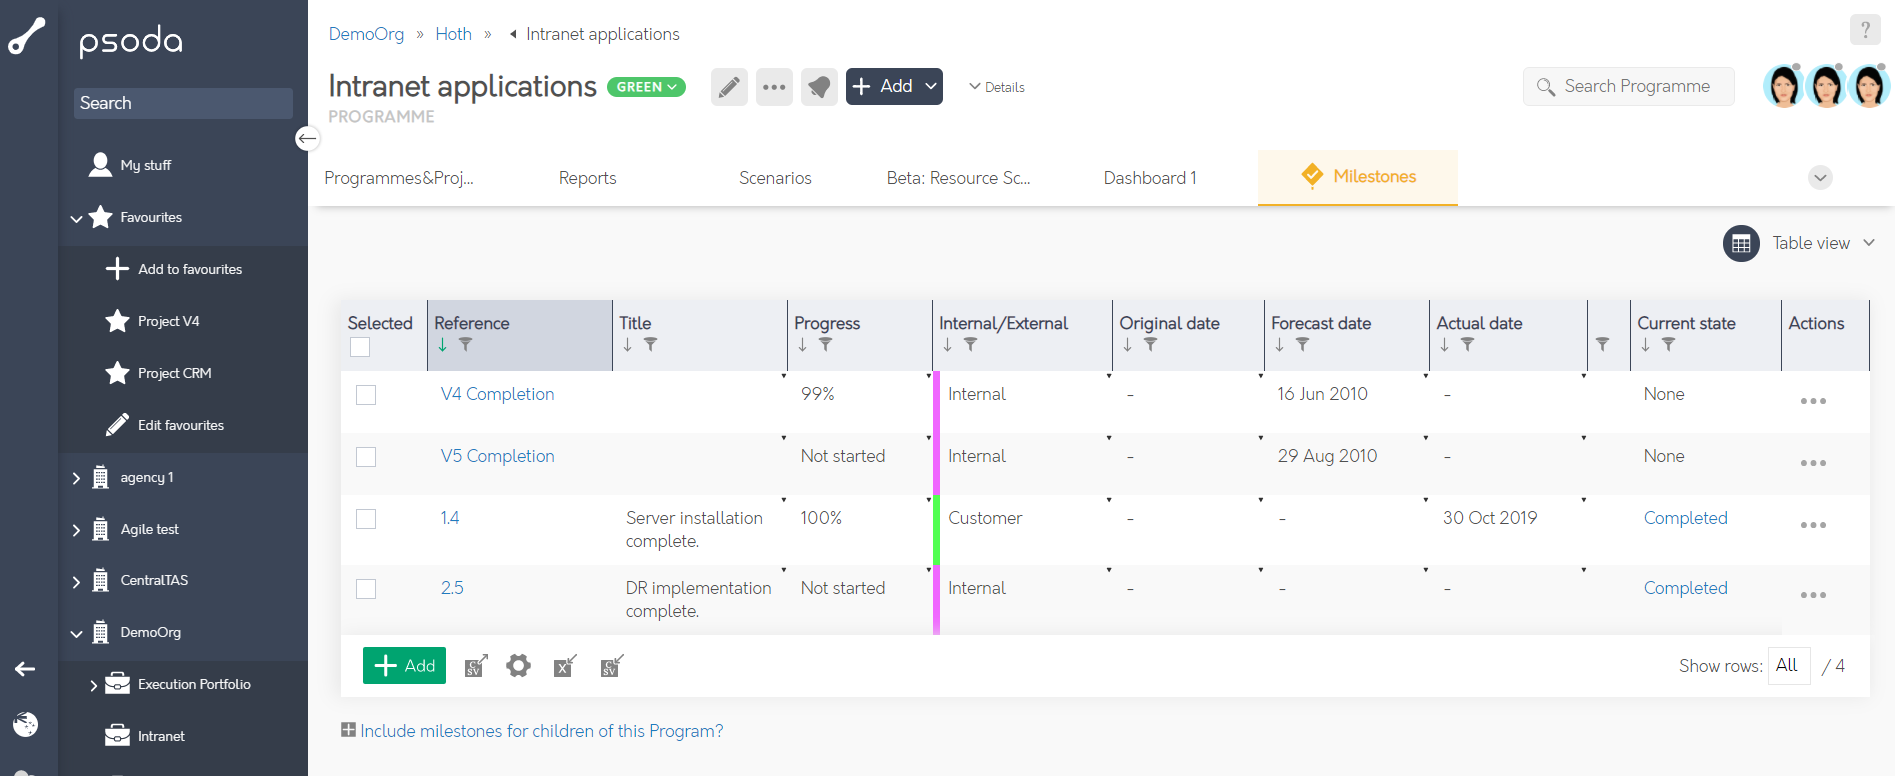This screenshot has width=1895, height=776.
Task: Check the select-all checkbox in Selected header
Action: [x=360, y=347]
